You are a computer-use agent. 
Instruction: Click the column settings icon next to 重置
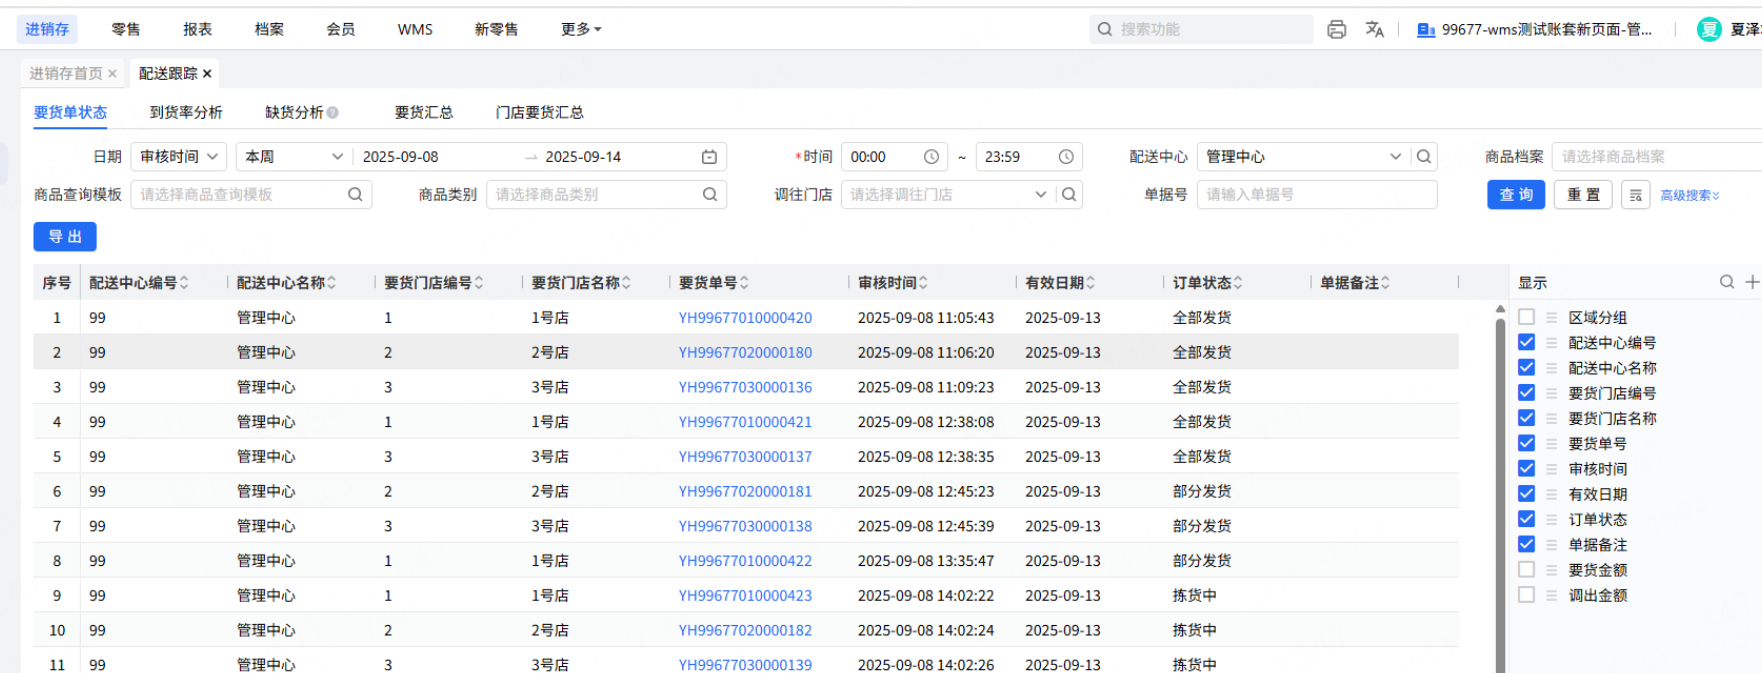(1635, 195)
